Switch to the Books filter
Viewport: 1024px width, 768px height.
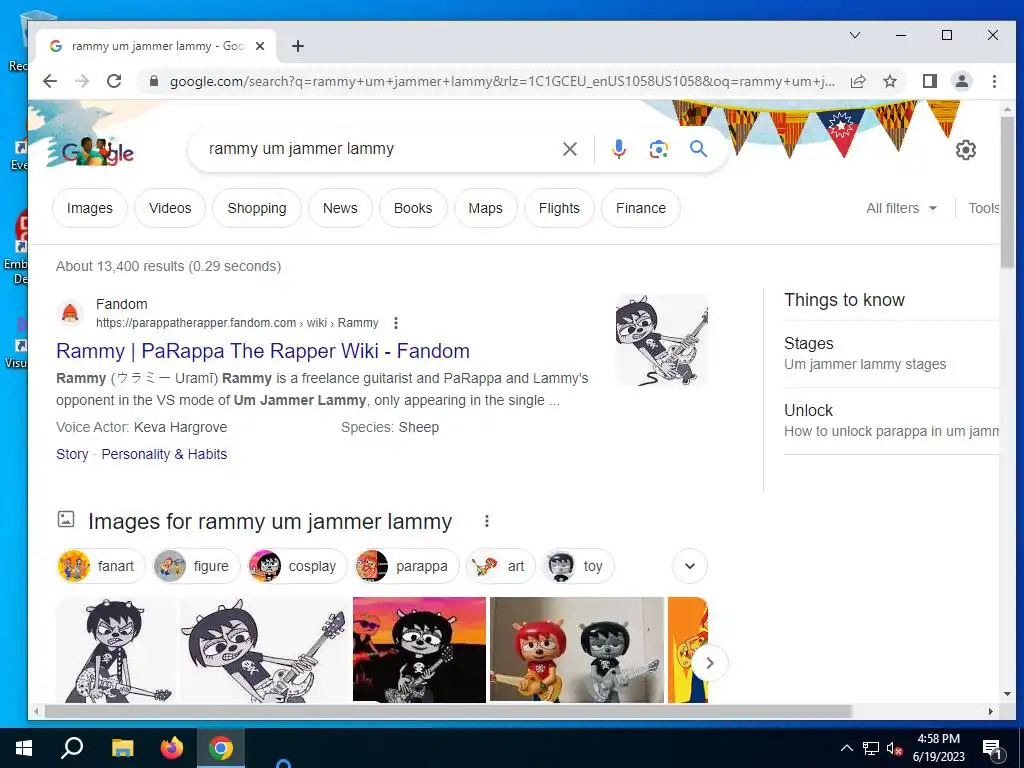pos(413,208)
